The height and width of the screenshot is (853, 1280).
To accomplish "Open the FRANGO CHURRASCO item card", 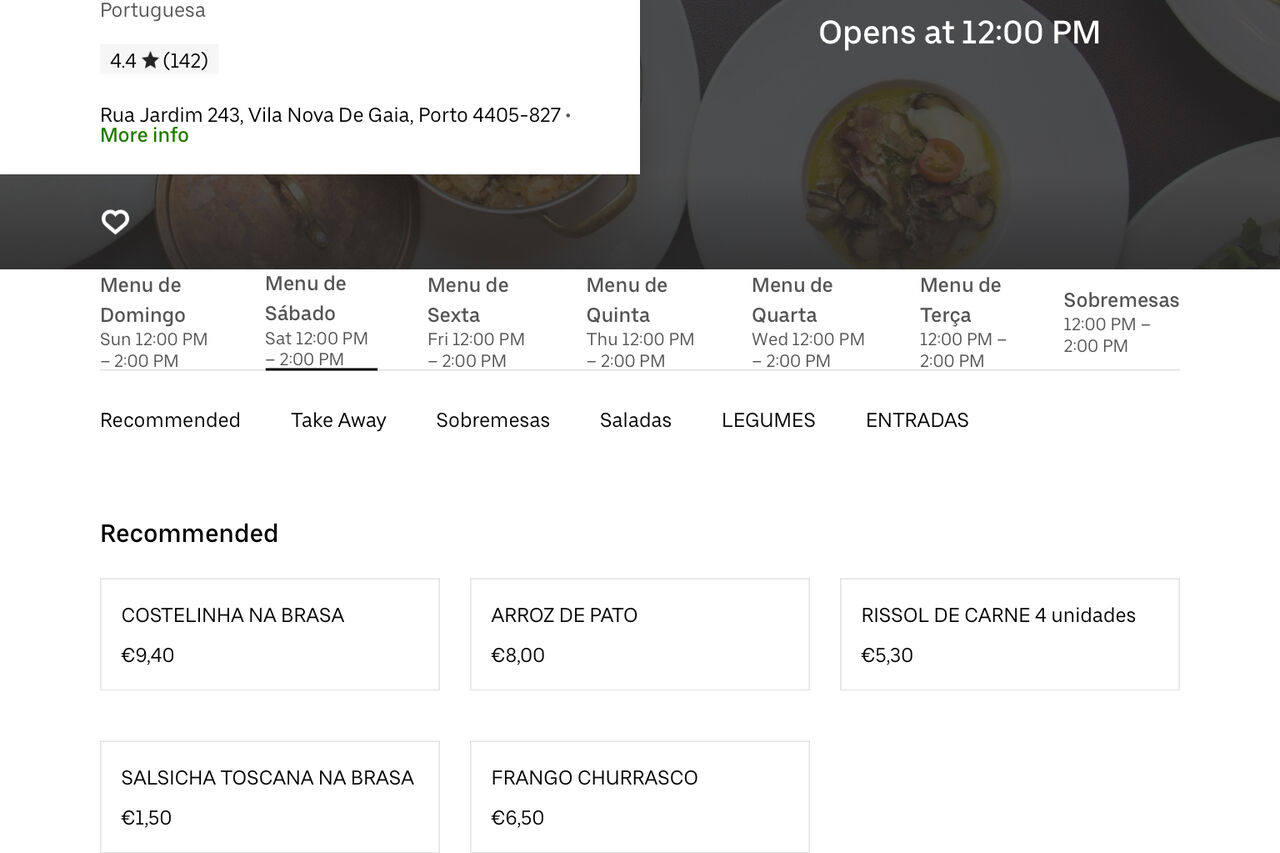I will (x=639, y=796).
